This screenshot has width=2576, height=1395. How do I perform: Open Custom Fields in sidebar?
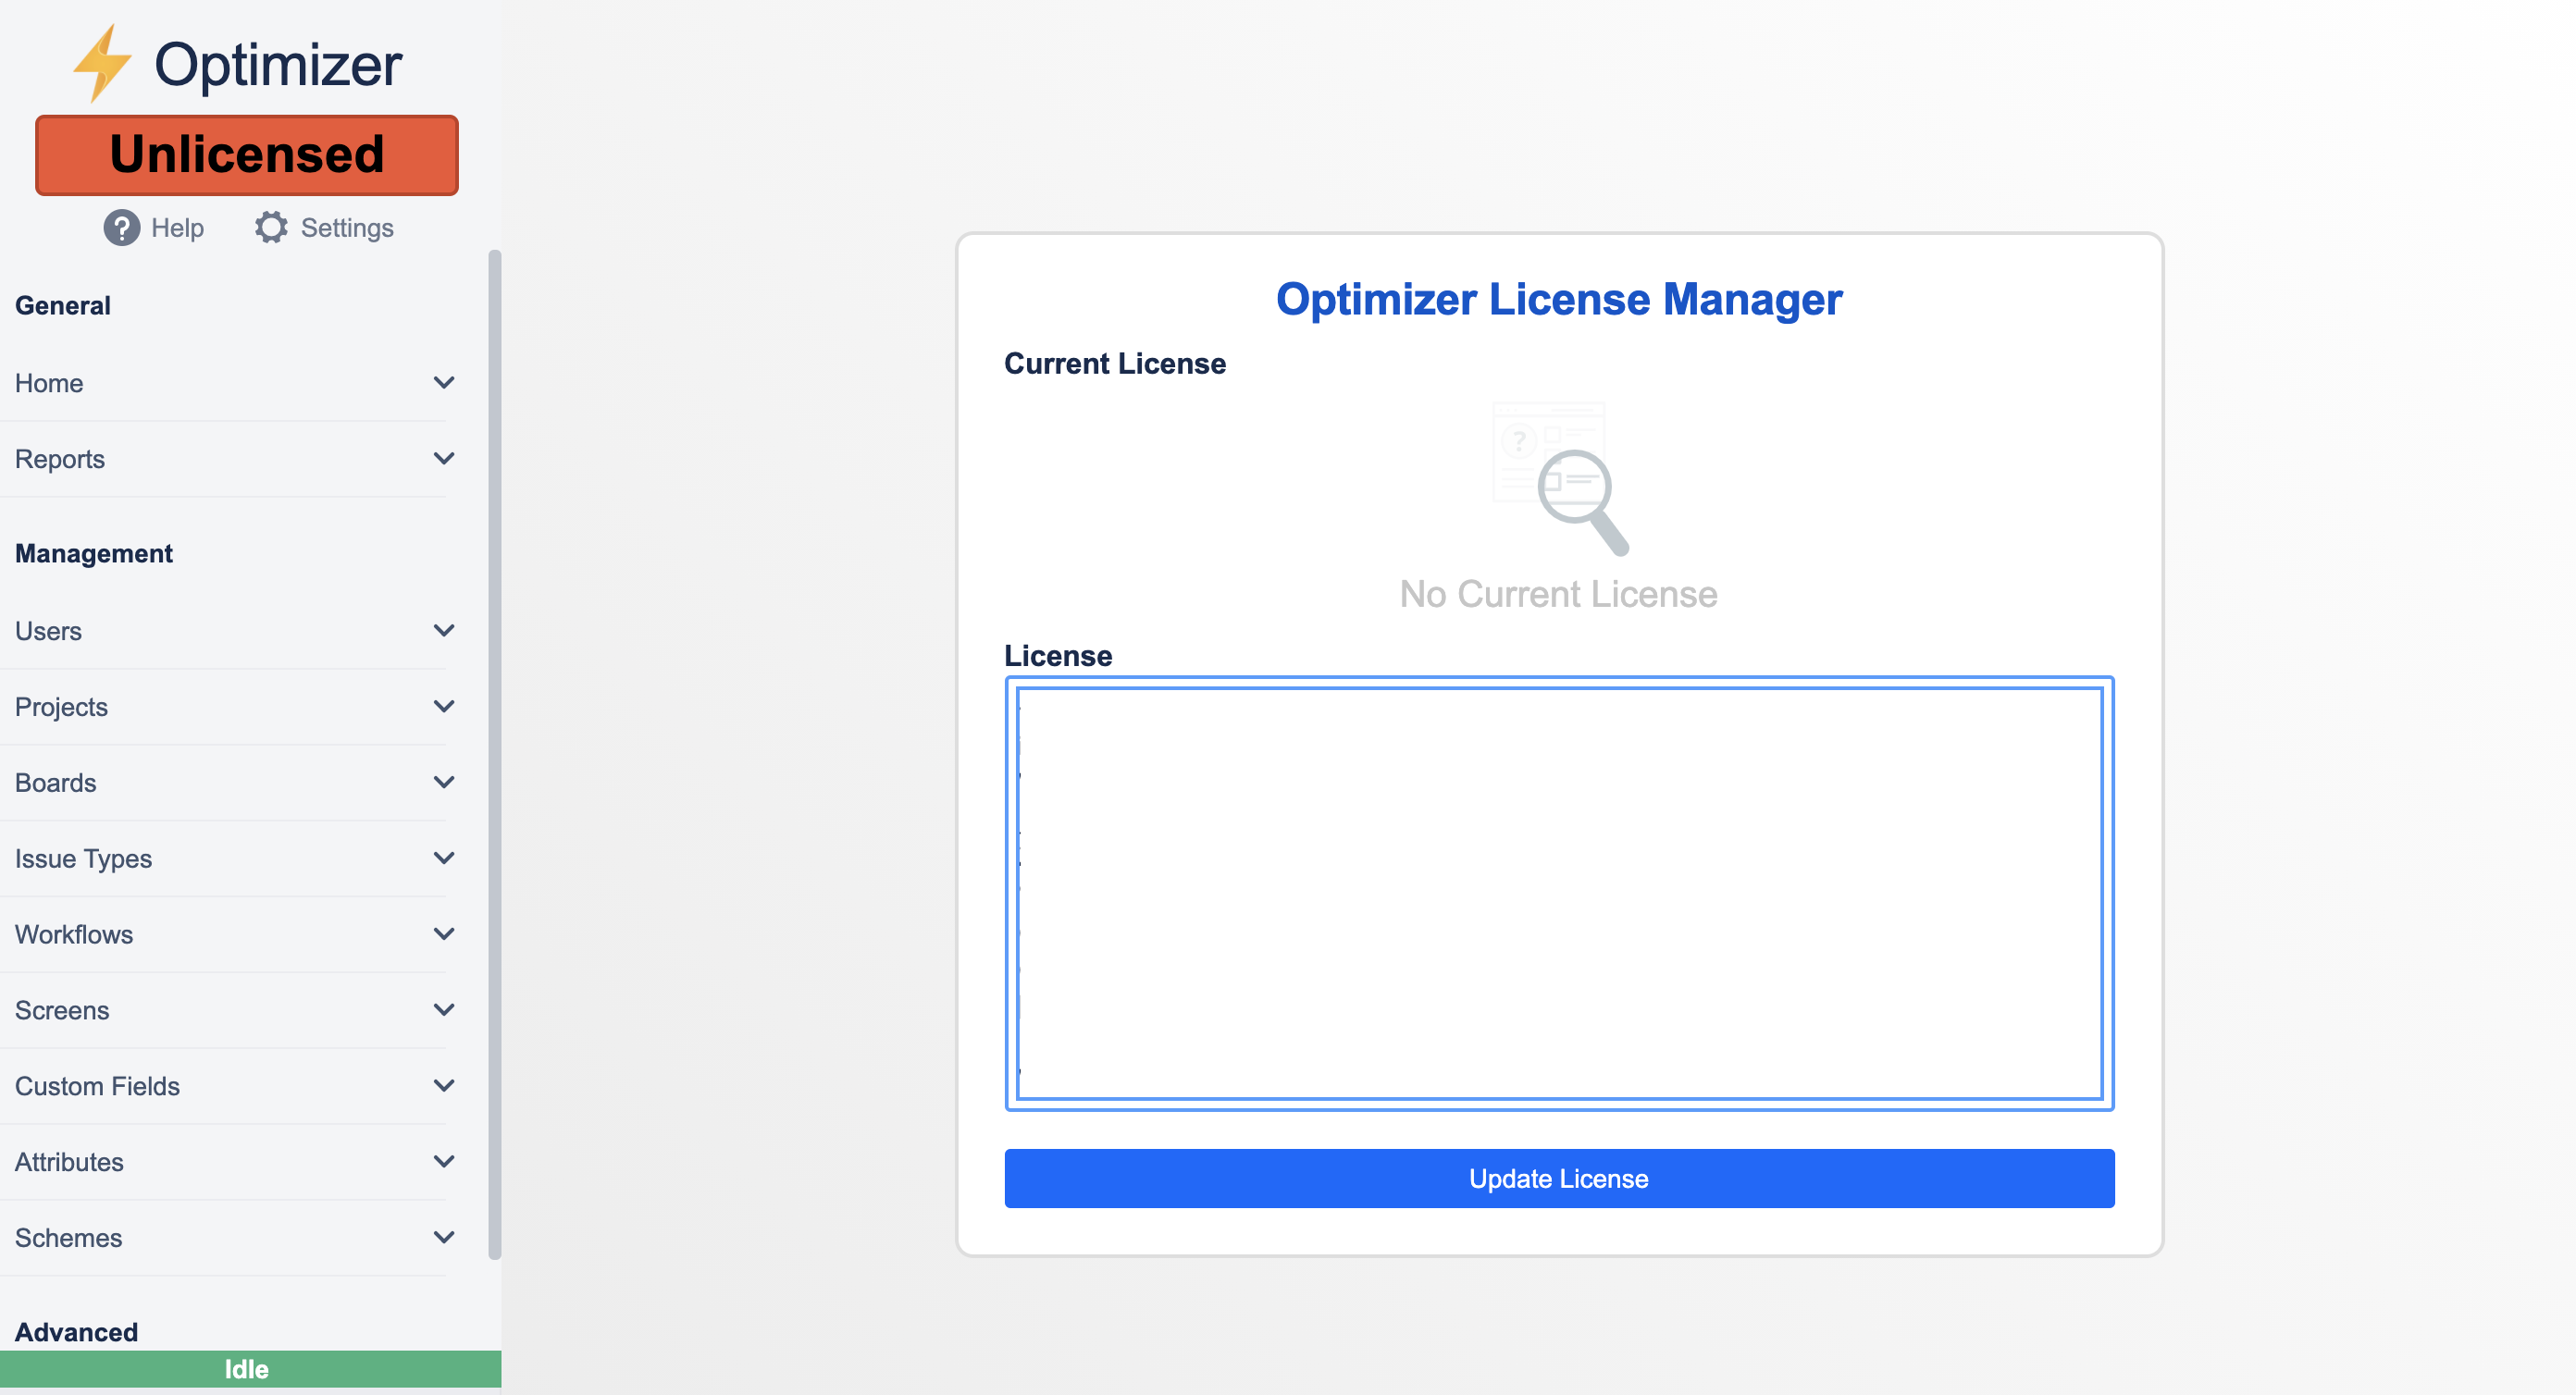pyautogui.click(x=98, y=1086)
